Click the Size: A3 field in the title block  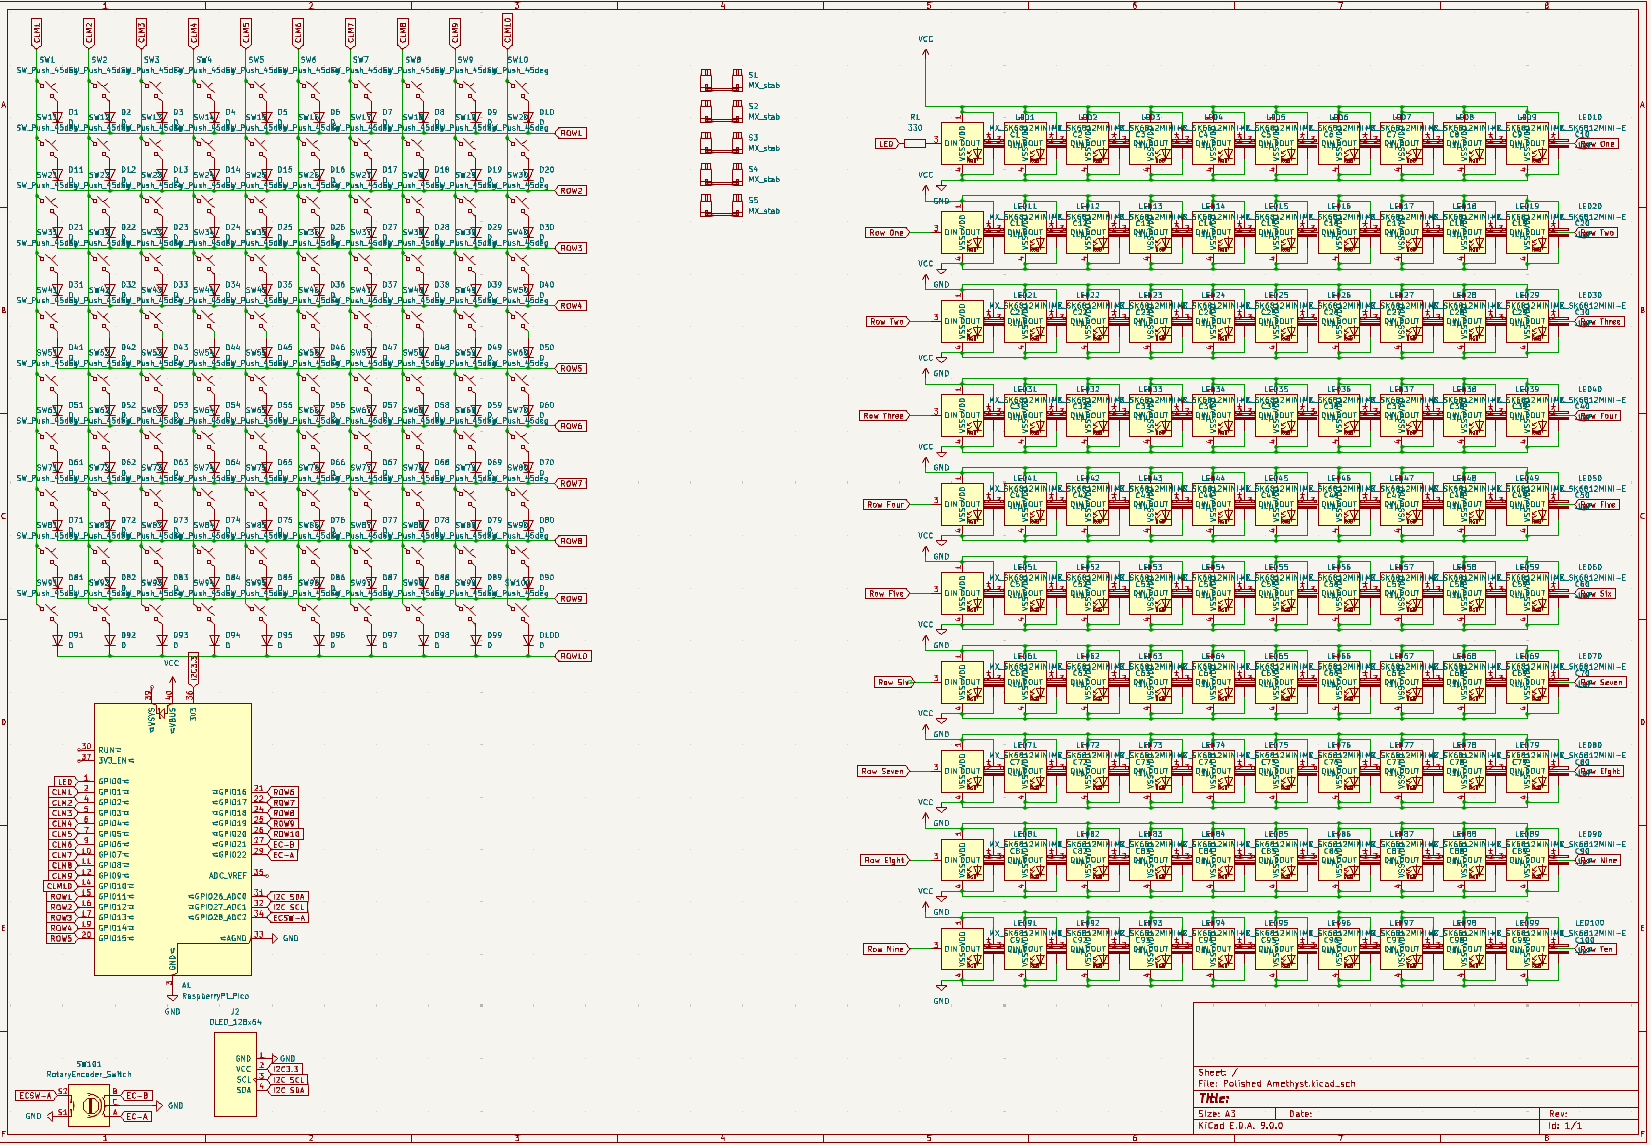click(x=1217, y=1113)
